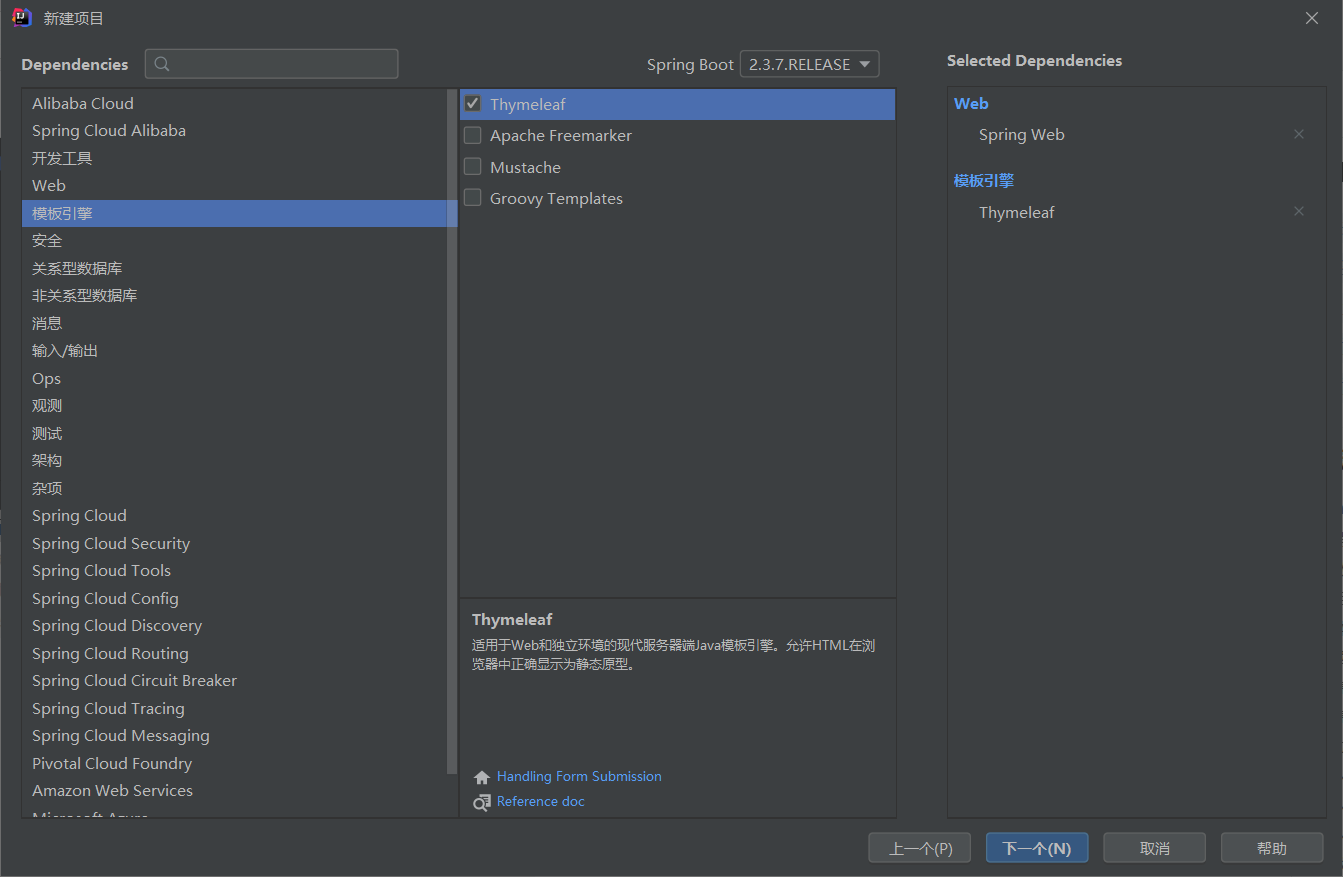
Task: Choose Spring Cloud Routing category
Action: click(x=234, y=653)
